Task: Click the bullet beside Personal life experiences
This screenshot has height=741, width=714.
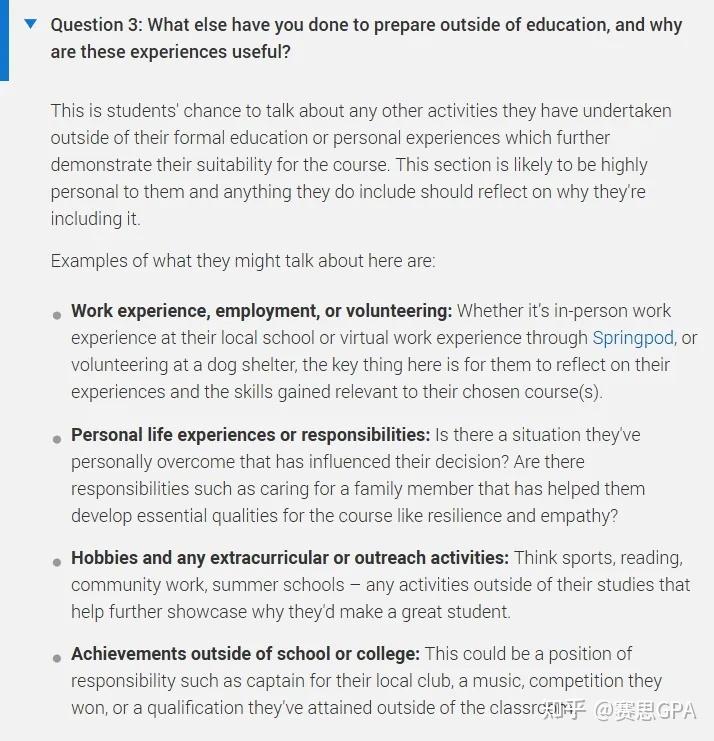Action: click(x=57, y=439)
